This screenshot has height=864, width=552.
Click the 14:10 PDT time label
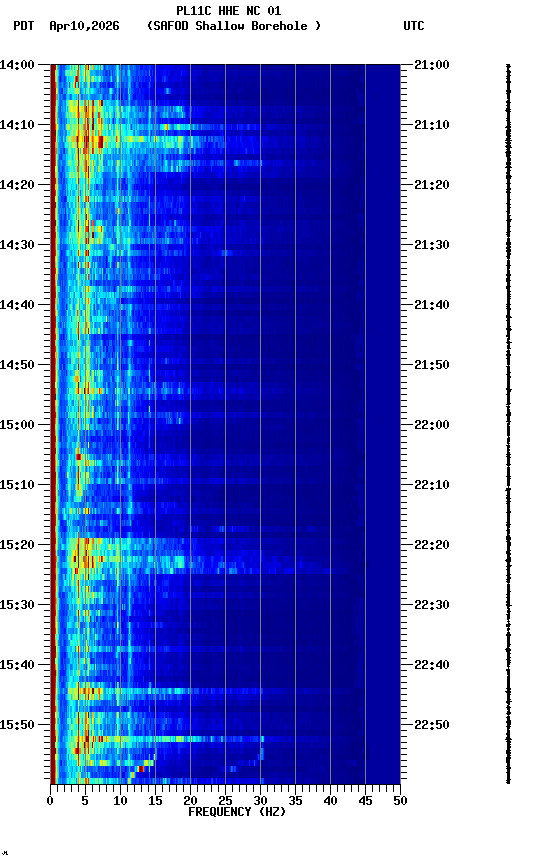click(x=17, y=125)
